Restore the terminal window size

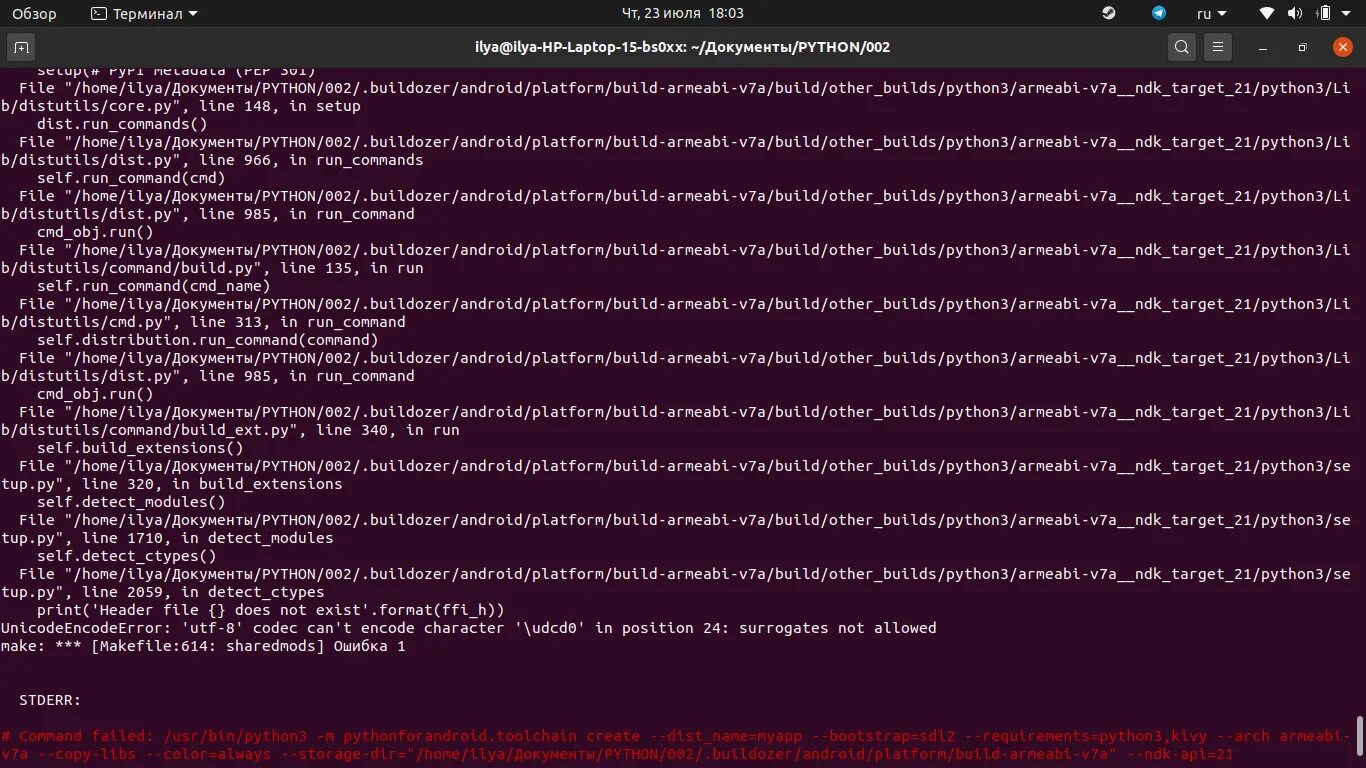1302,47
